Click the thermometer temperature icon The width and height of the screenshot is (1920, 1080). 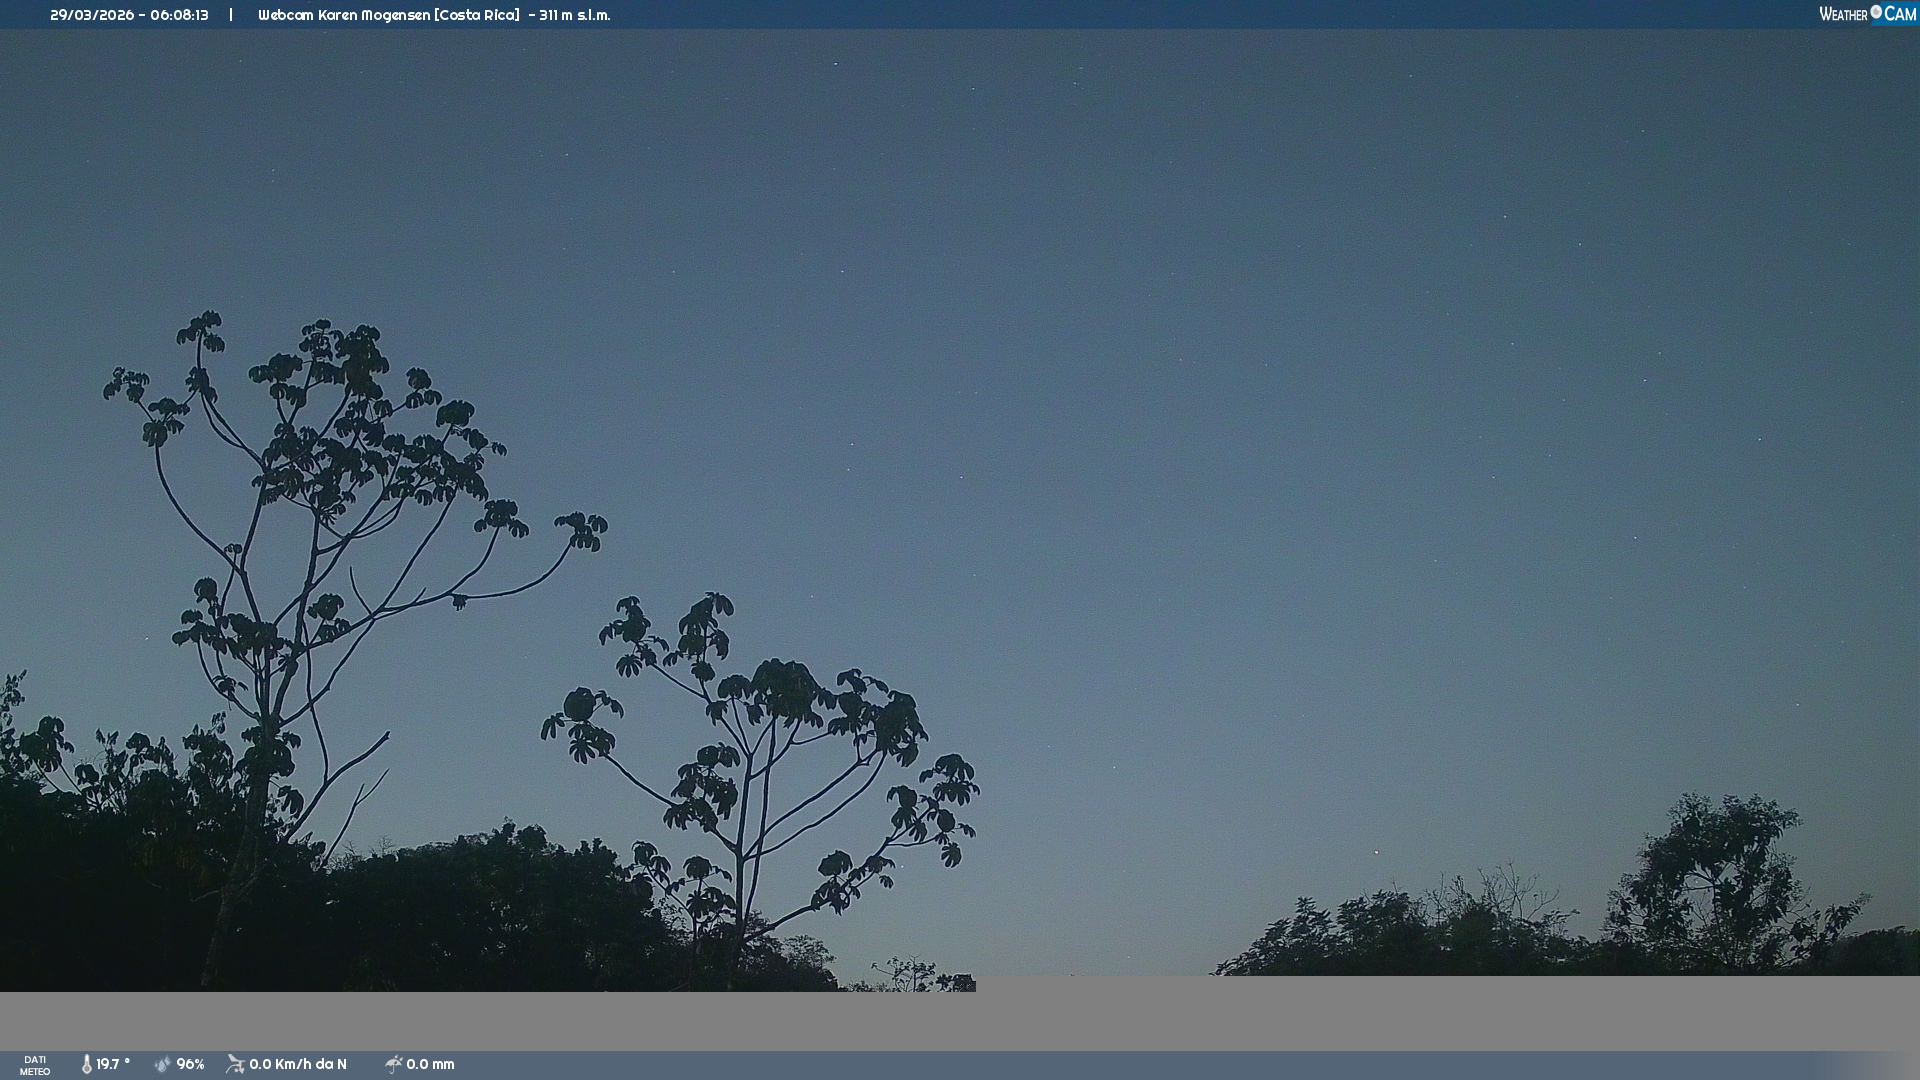(86, 1064)
